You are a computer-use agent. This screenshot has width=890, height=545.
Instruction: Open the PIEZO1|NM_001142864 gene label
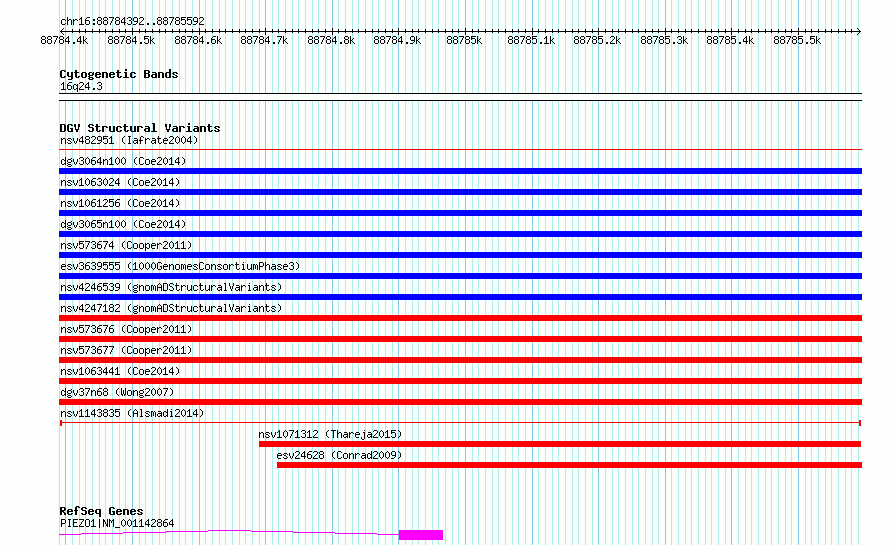coord(117,523)
